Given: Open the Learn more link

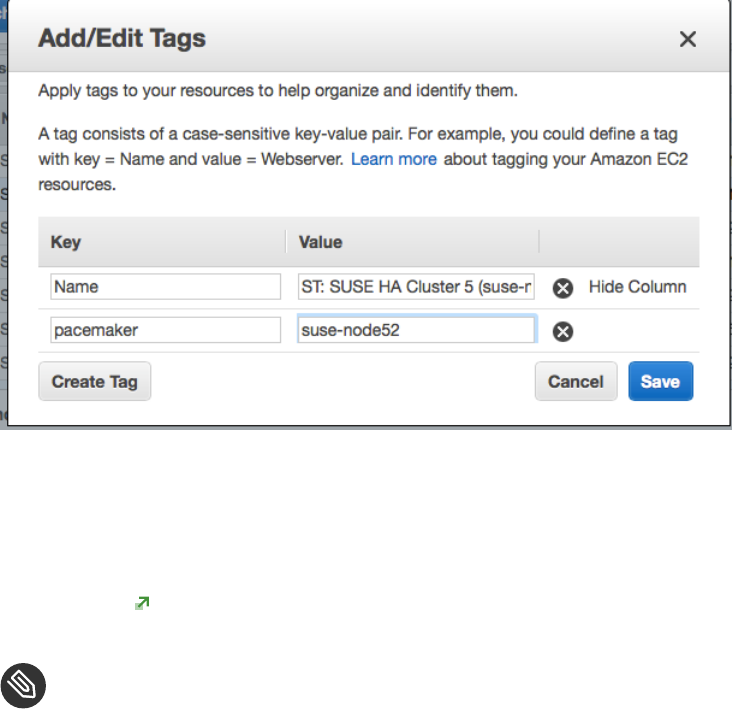Looking at the screenshot, I should pyautogui.click(x=393, y=159).
